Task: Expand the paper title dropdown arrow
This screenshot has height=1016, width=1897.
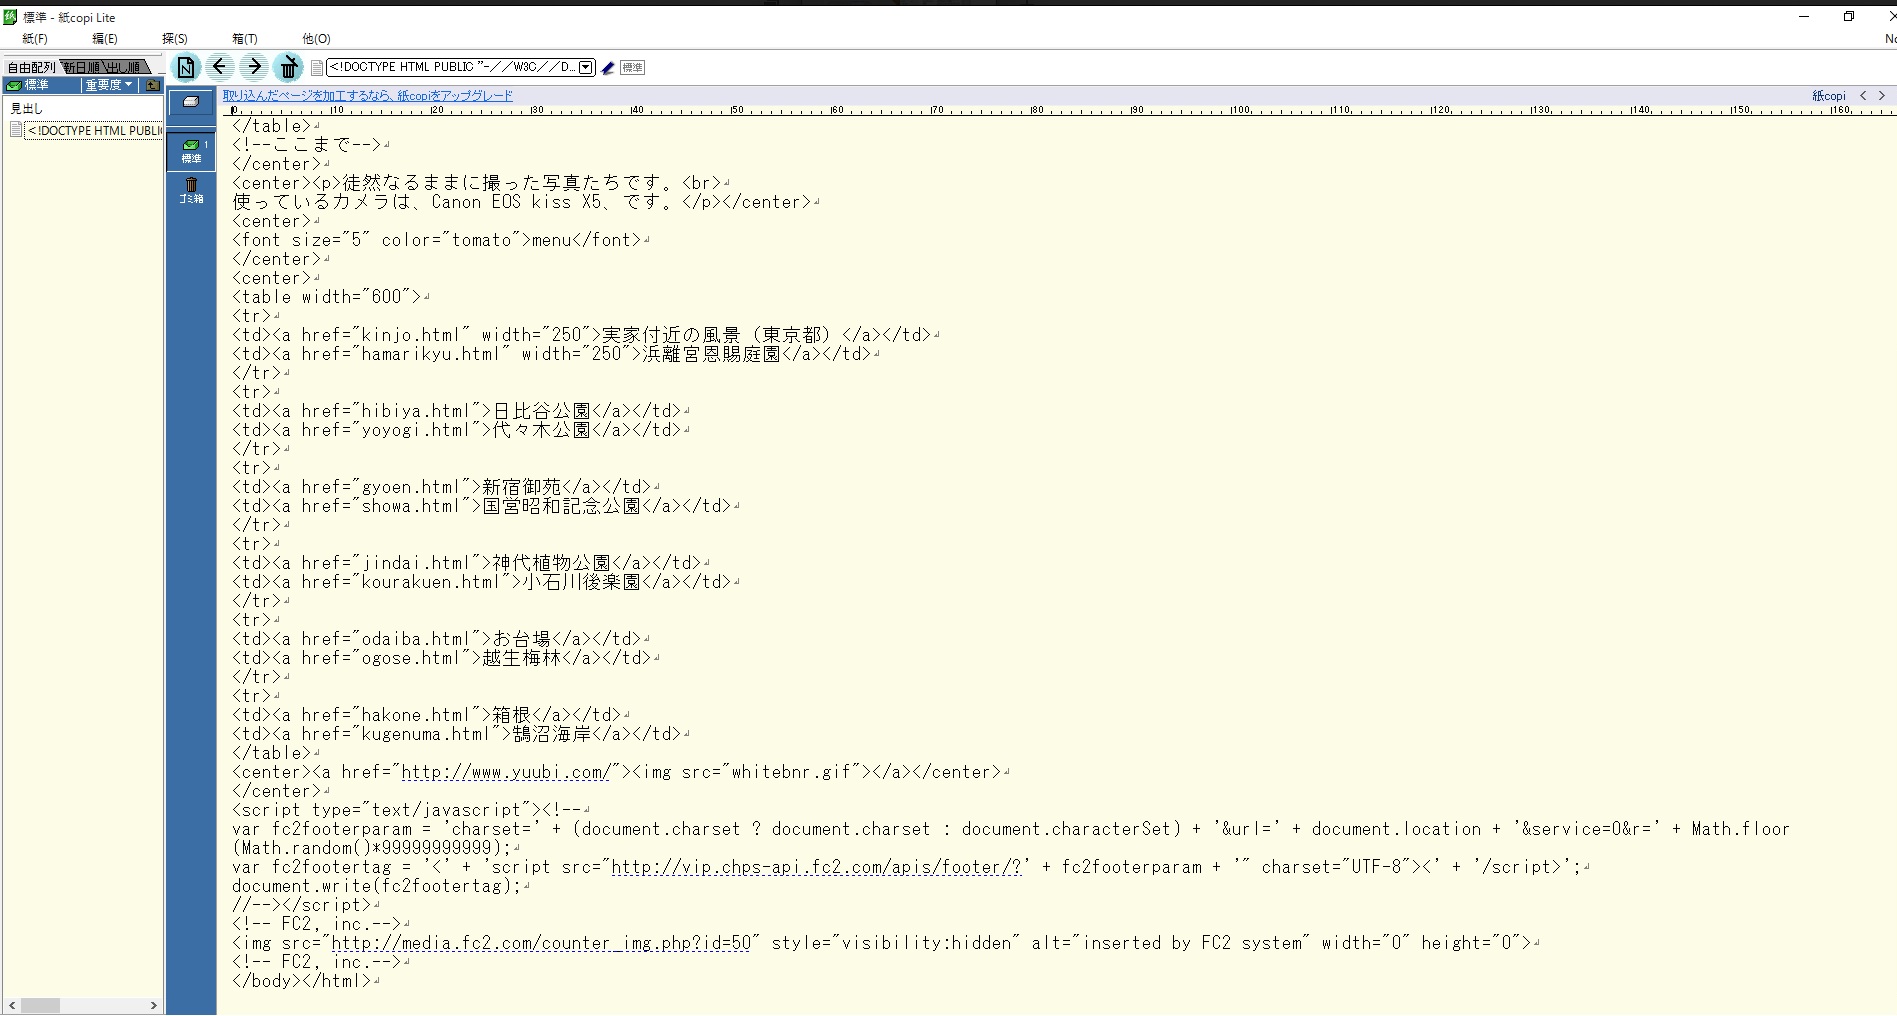Action: (x=586, y=67)
